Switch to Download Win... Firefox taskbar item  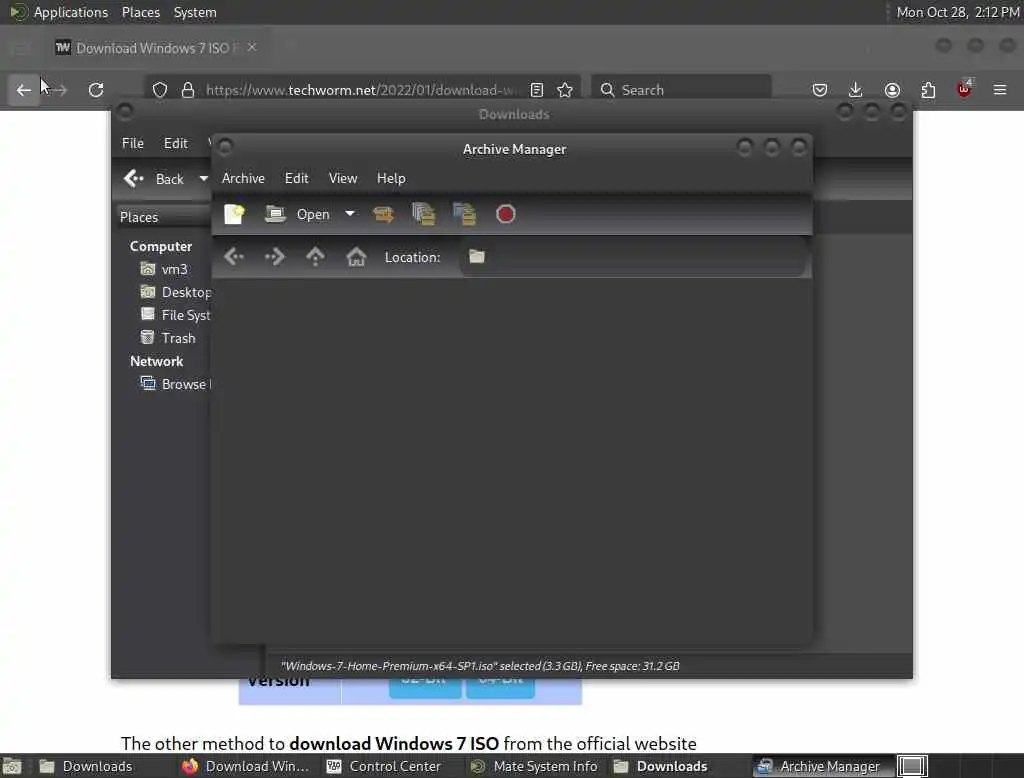[246, 766]
